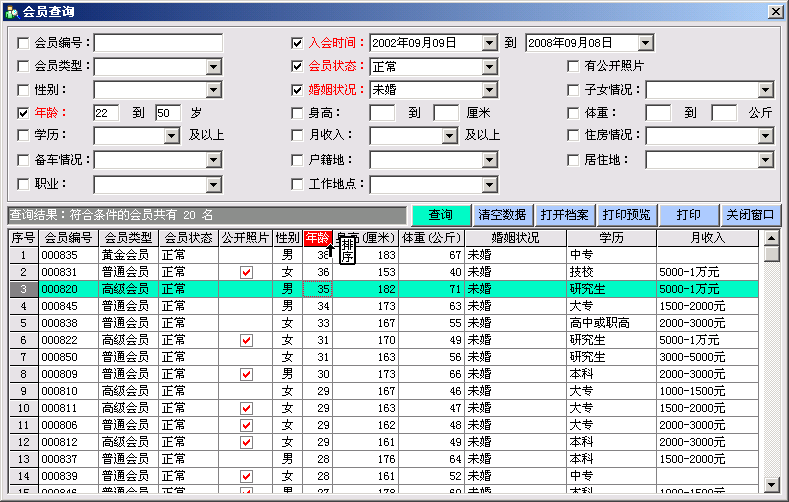Click the 关闭窗口 button

(x=750, y=215)
